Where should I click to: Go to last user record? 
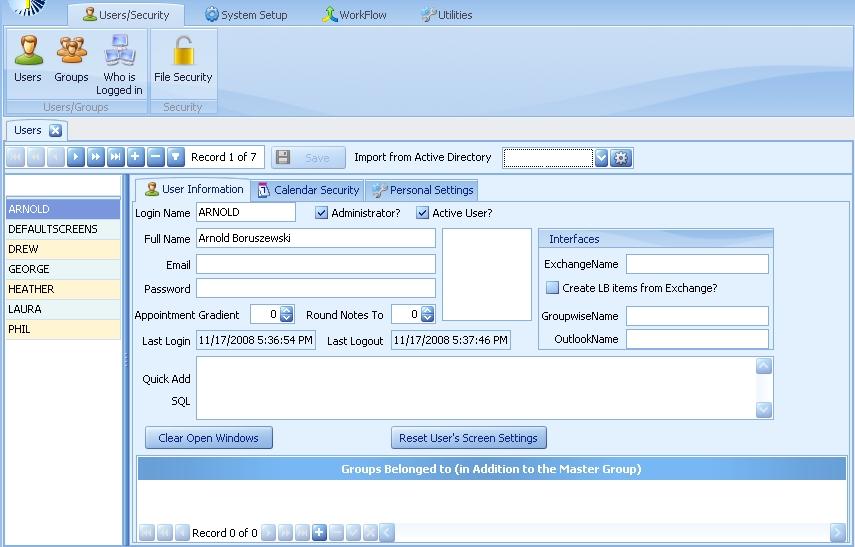click(116, 157)
